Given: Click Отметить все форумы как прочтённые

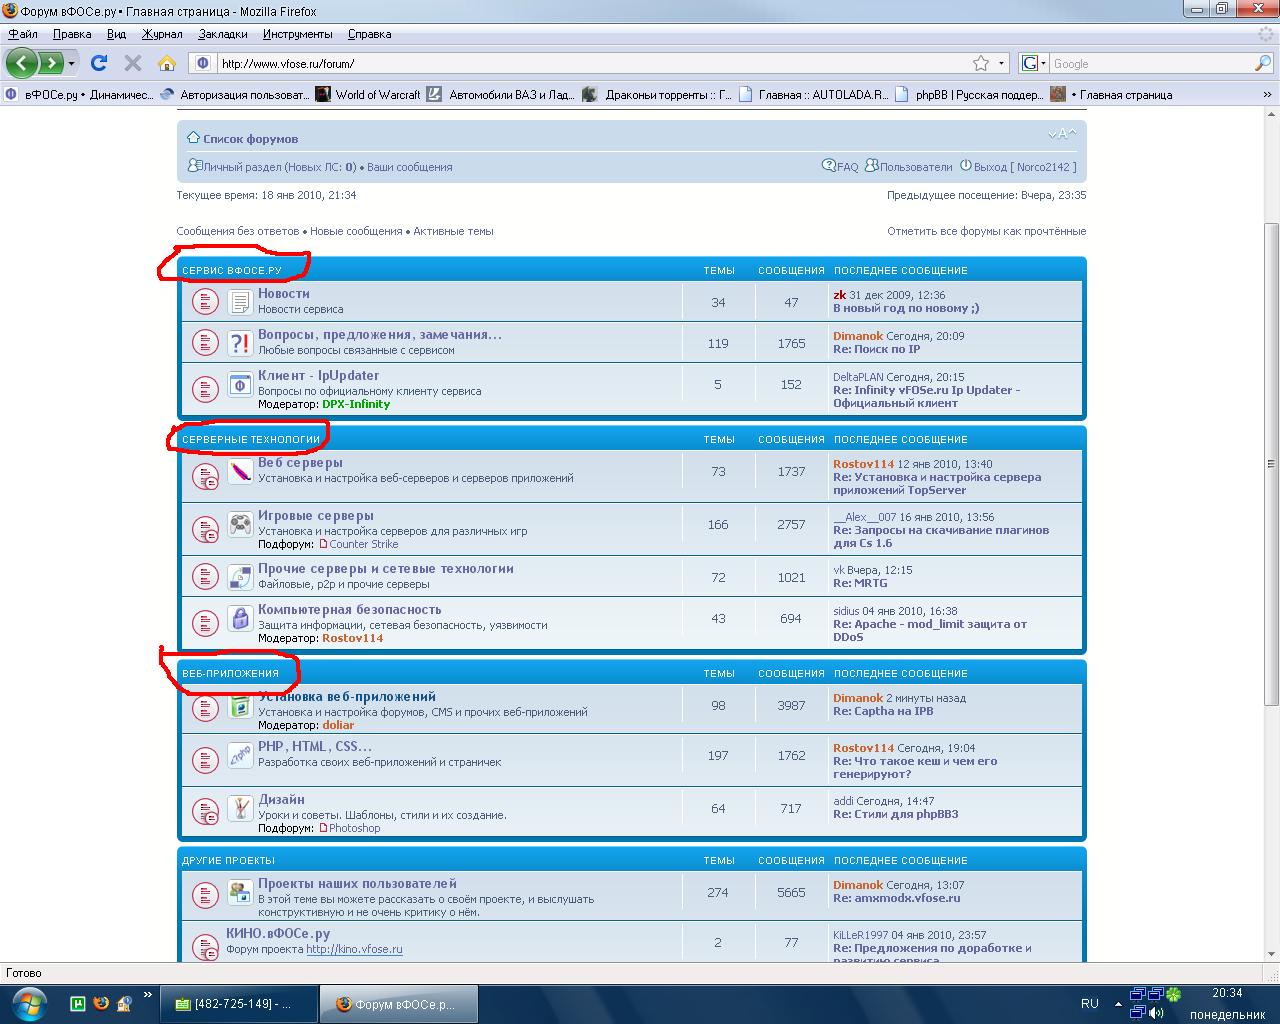Looking at the screenshot, I should (x=986, y=231).
